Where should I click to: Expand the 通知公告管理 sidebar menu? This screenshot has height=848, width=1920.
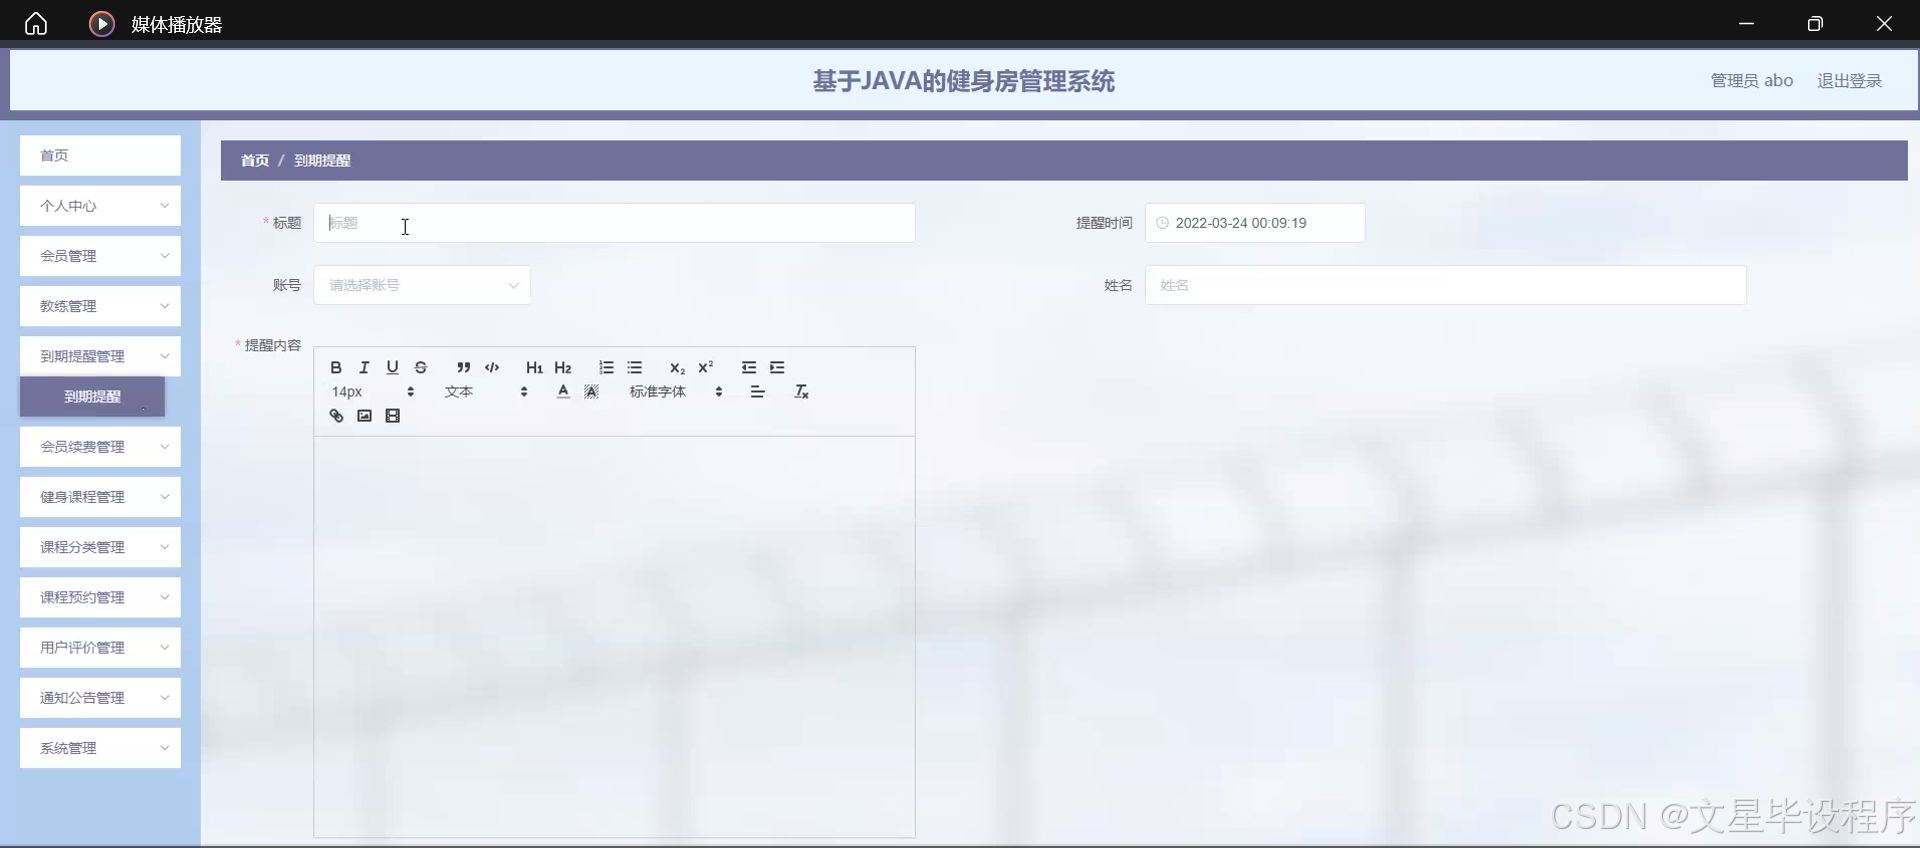coord(100,697)
